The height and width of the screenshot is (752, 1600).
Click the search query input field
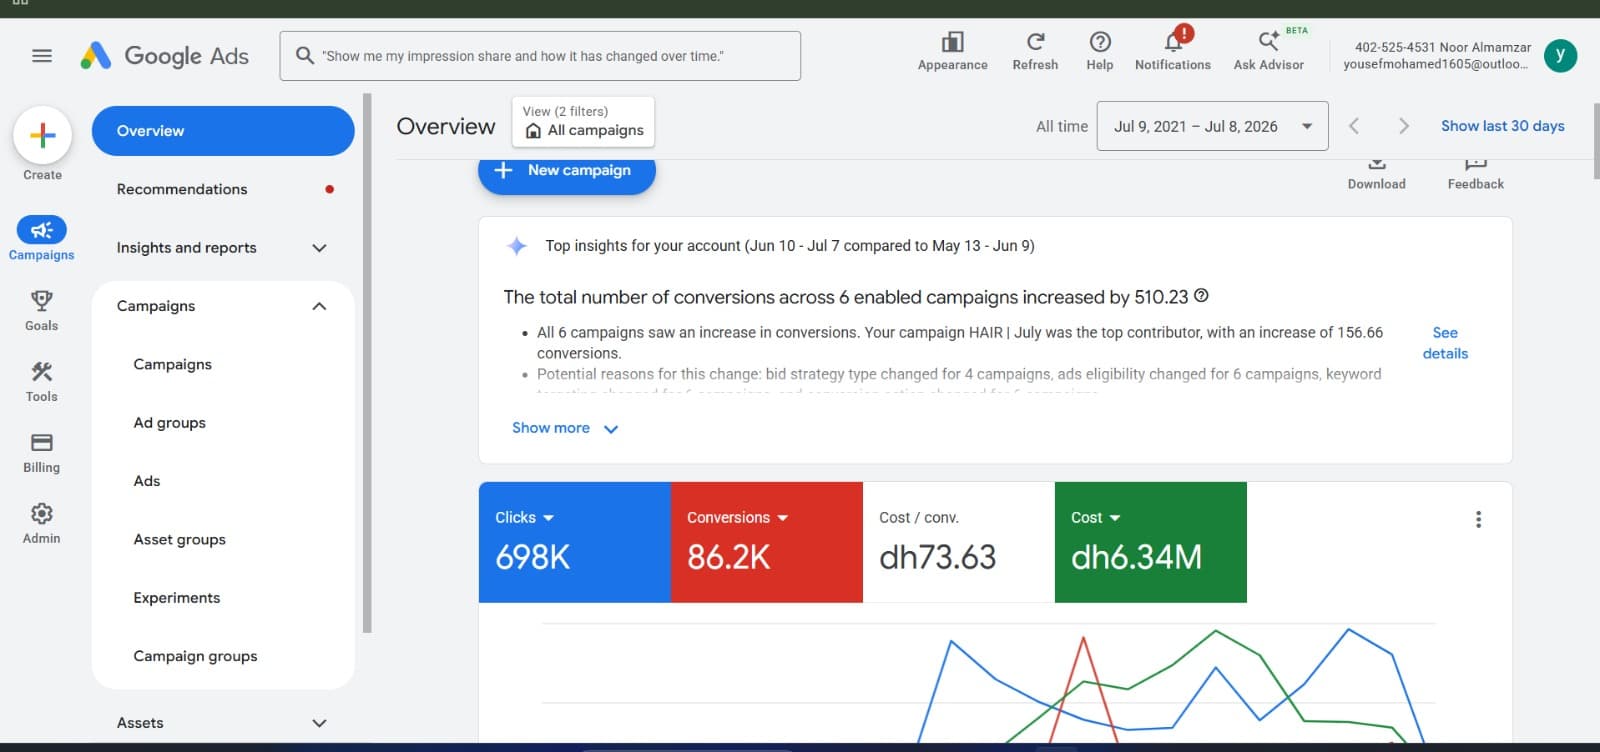click(540, 56)
